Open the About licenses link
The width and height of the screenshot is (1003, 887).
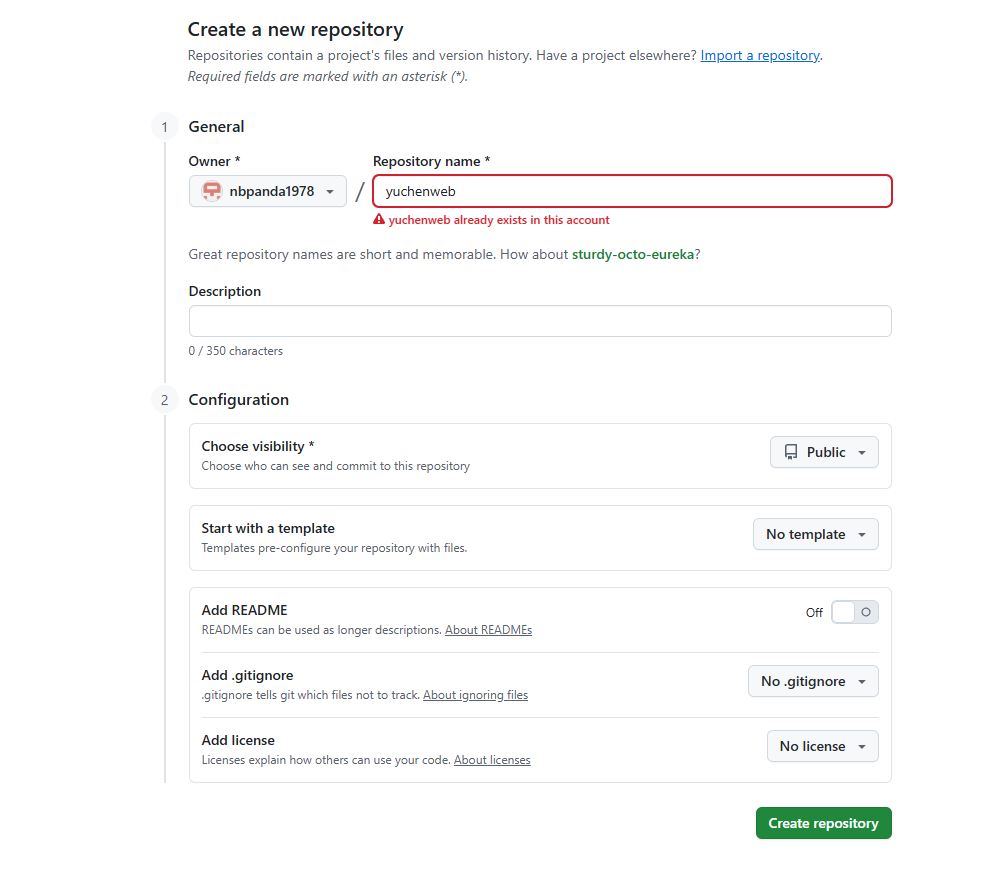pos(492,760)
